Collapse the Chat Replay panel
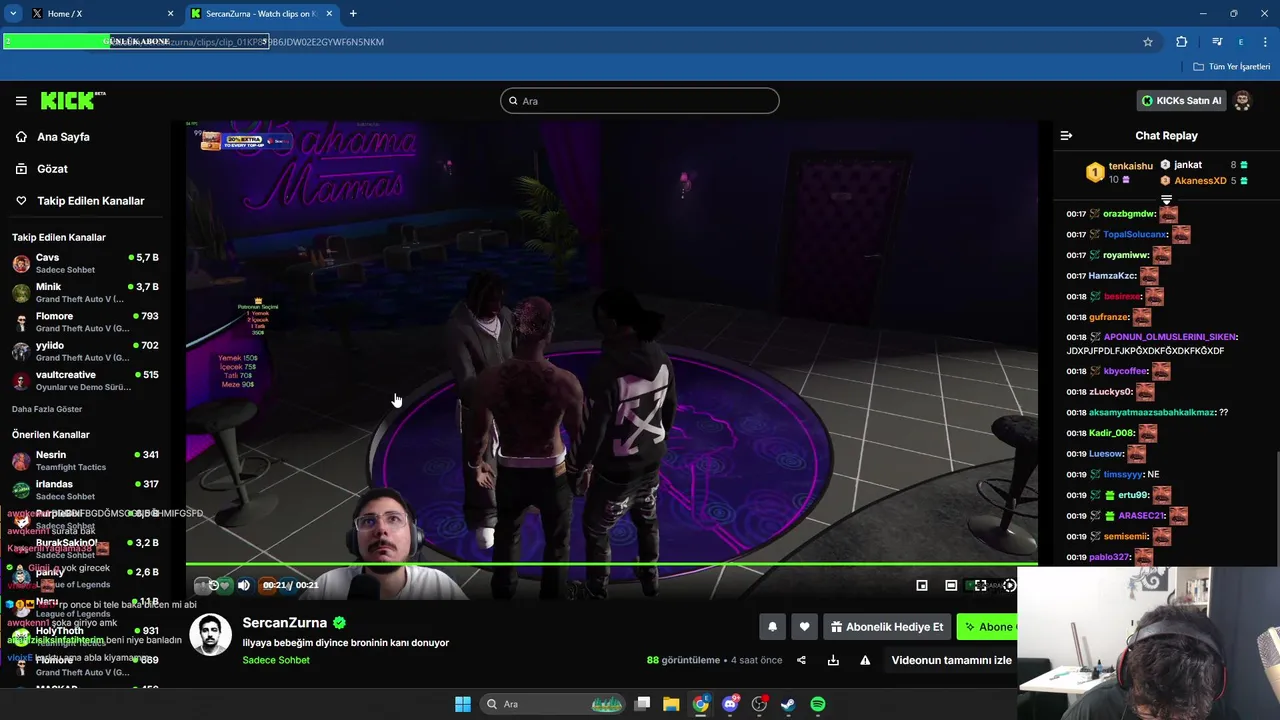Image resolution: width=1280 pixels, height=720 pixels. 1066,136
